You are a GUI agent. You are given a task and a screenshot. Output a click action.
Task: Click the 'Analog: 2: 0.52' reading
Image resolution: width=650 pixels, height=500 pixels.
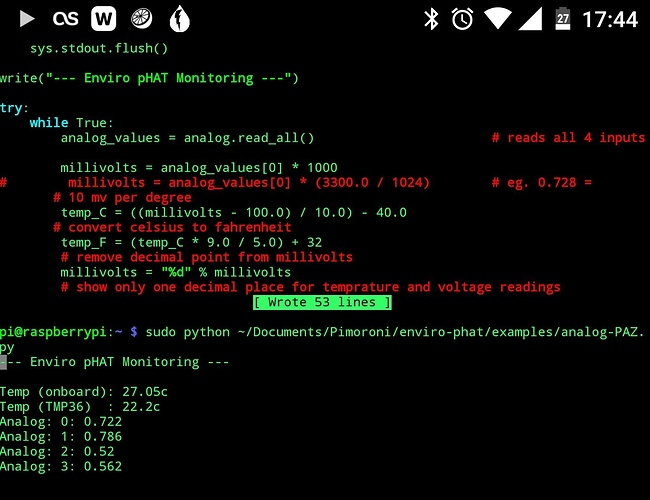point(57,451)
